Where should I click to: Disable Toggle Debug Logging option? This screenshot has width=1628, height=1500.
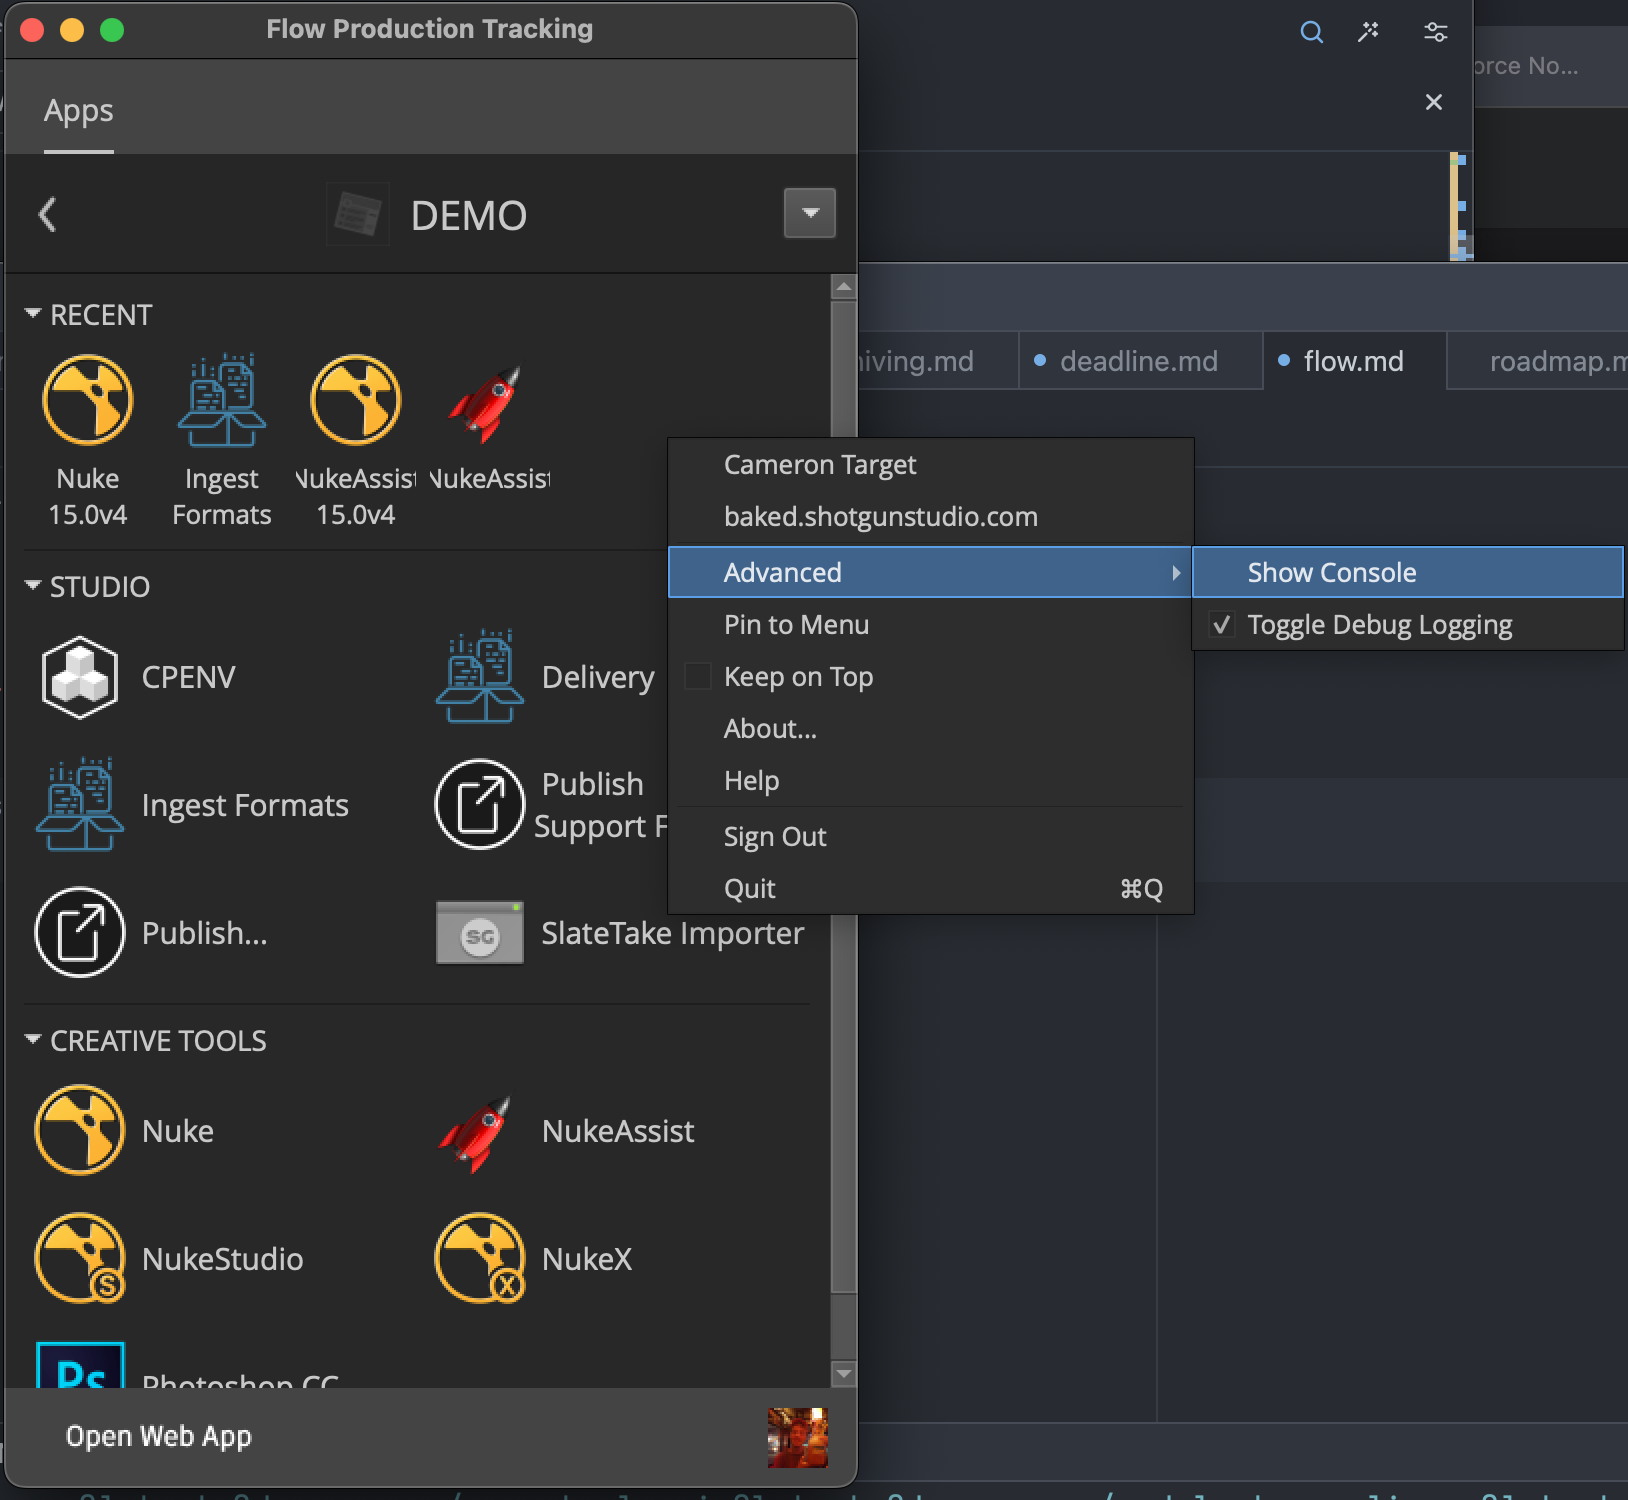coord(1379,625)
